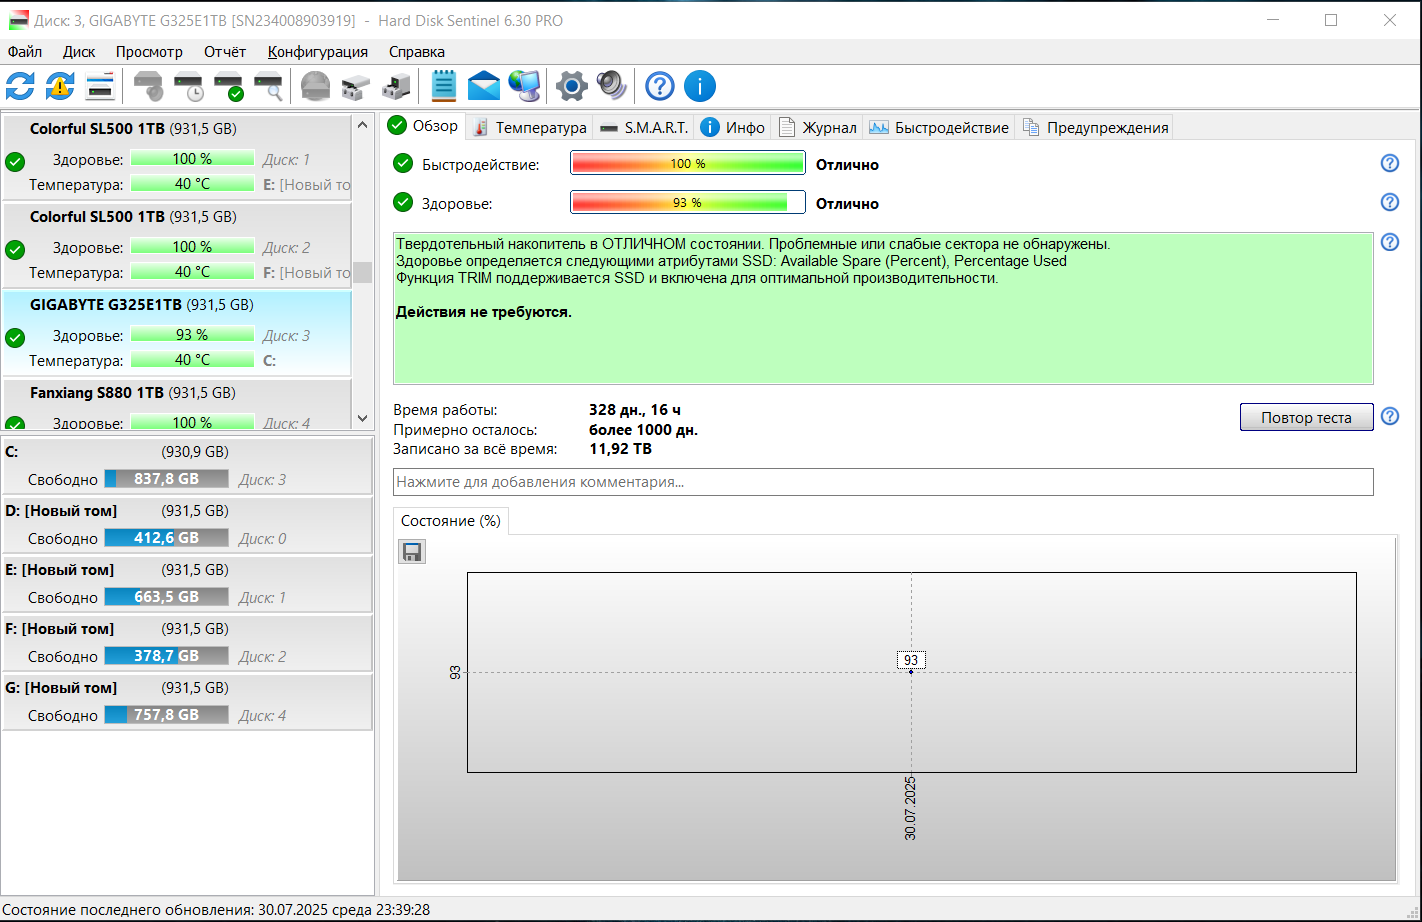Click the gray disk dome toolbar icon
1422x922 pixels.
coord(316,86)
